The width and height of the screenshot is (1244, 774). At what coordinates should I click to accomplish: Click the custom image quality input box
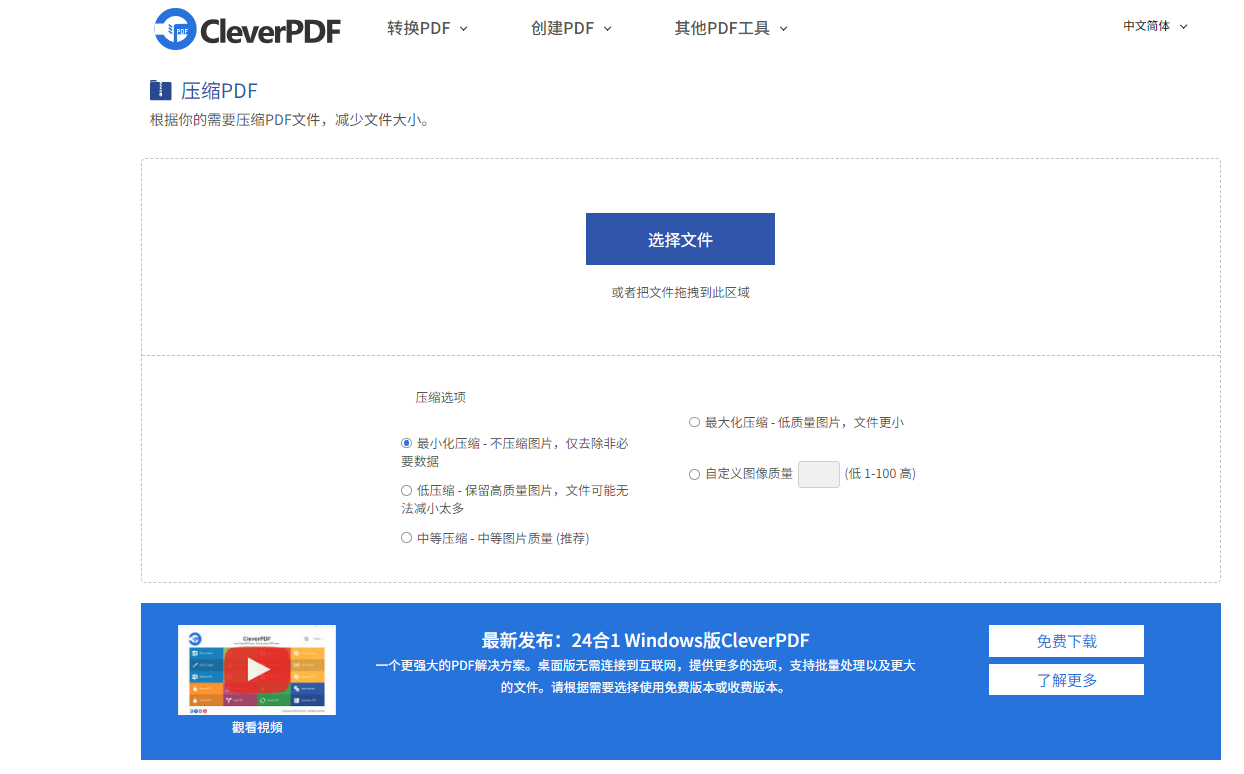pyautogui.click(x=818, y=474)
